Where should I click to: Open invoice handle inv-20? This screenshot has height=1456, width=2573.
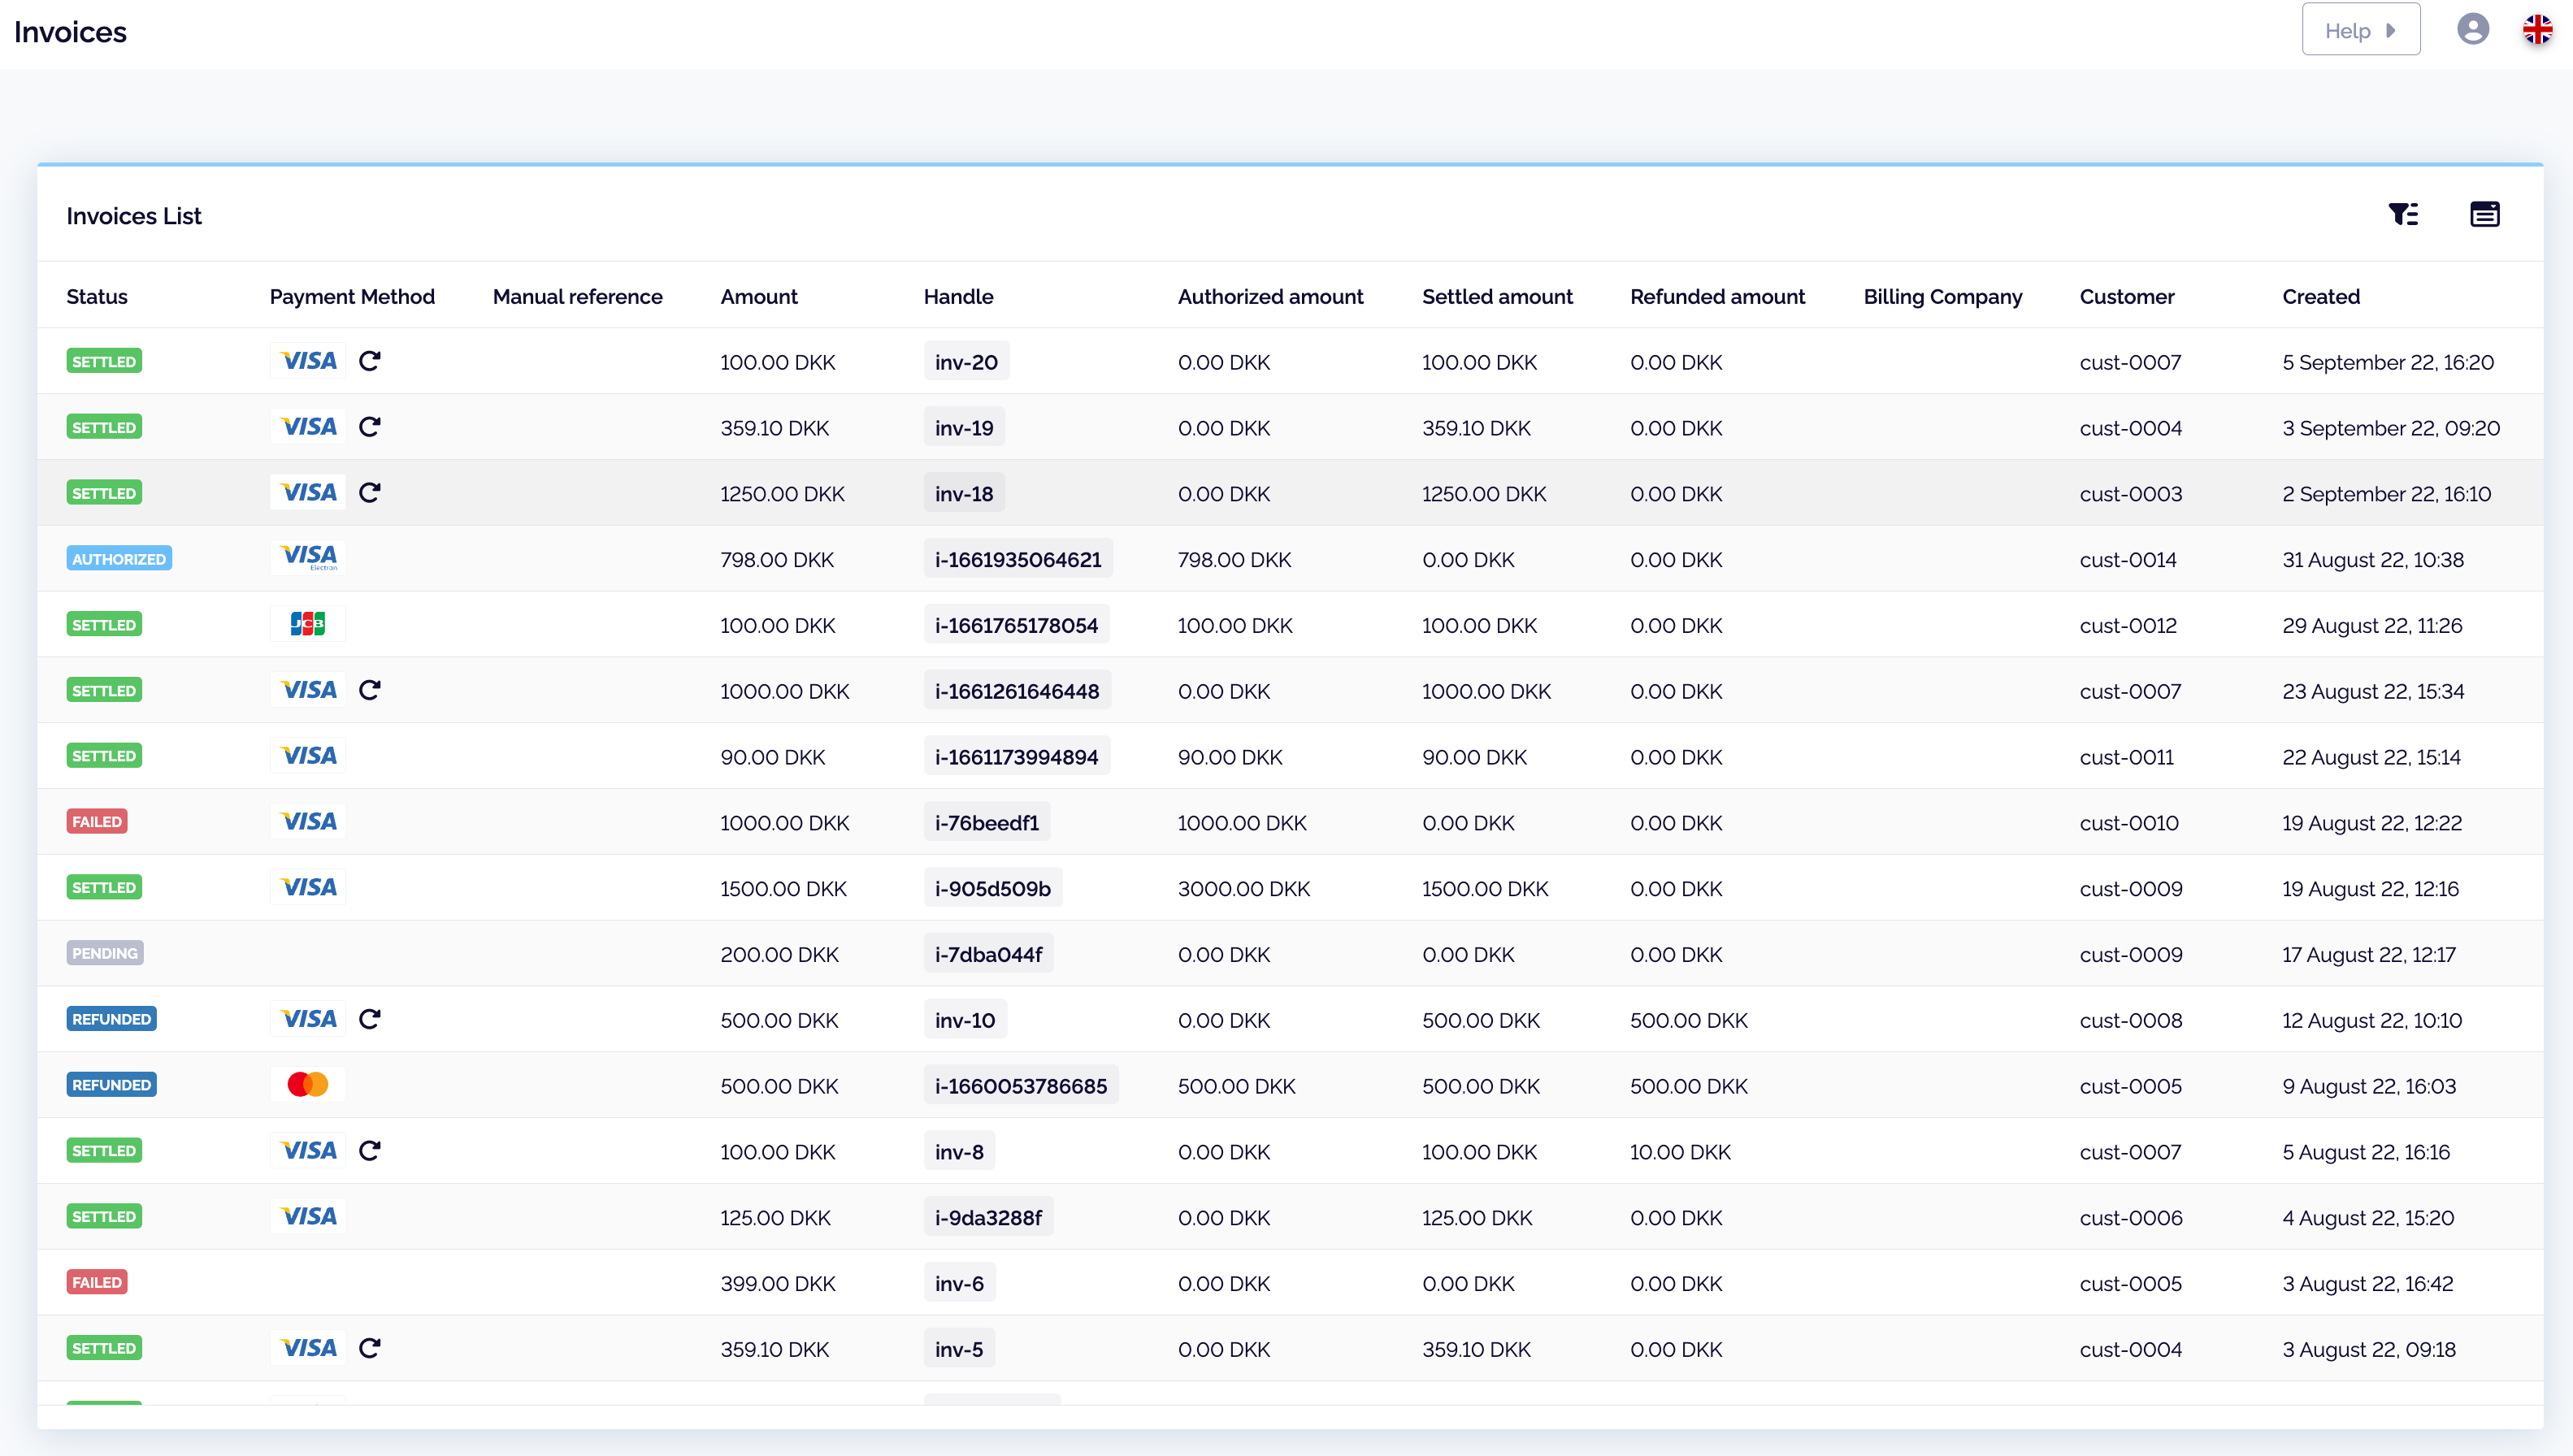[x=966, y=362]
